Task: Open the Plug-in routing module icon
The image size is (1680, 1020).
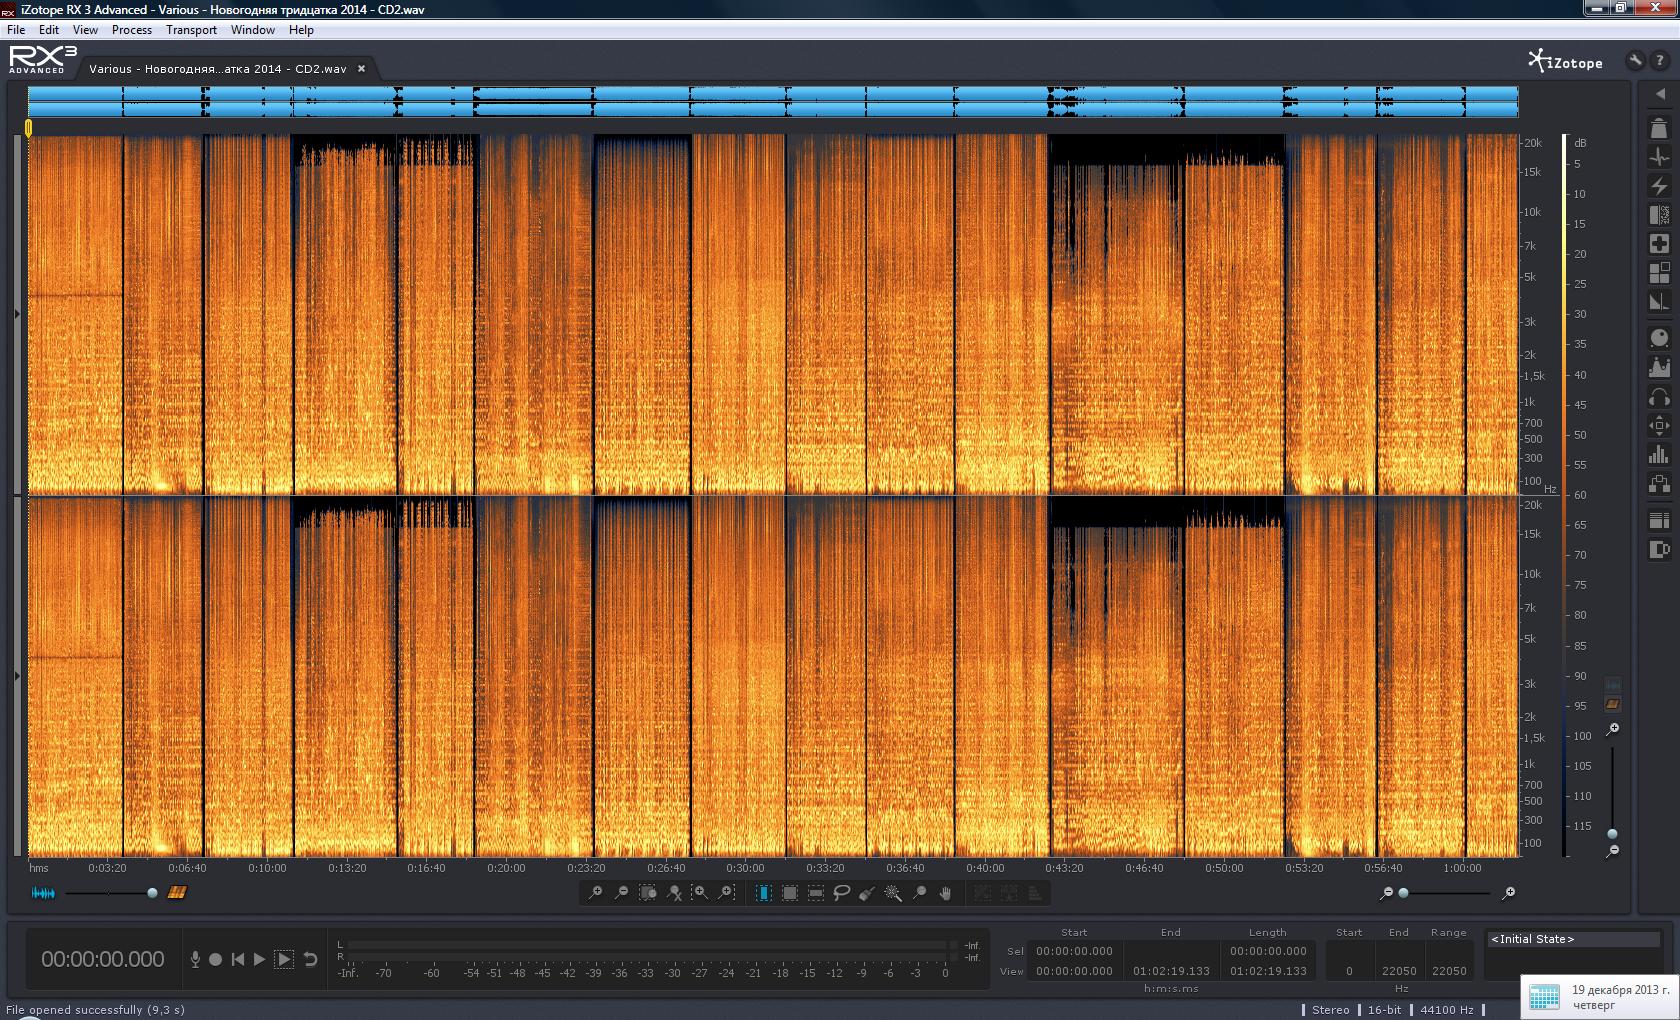Action: click(x=1658, y=484)
